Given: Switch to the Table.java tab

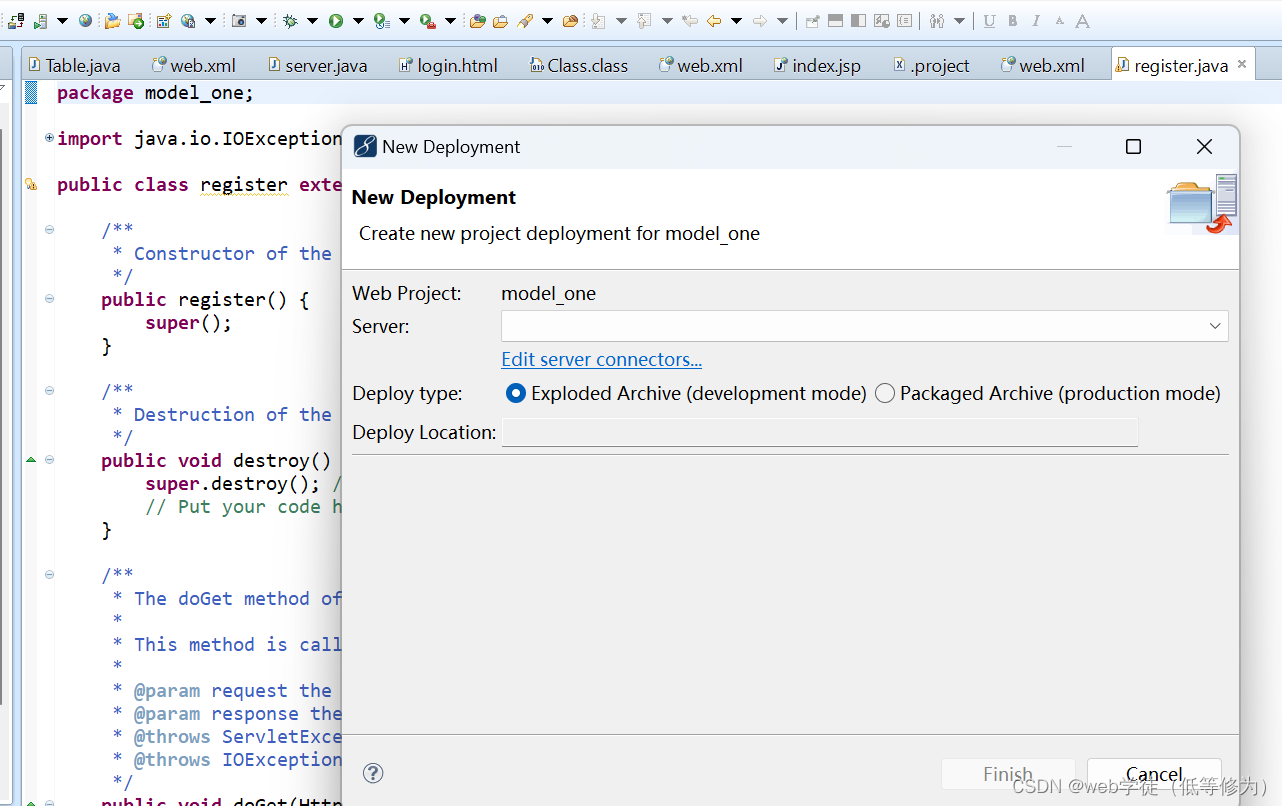Looking at the screenshot, I should [x=75, y=65].
